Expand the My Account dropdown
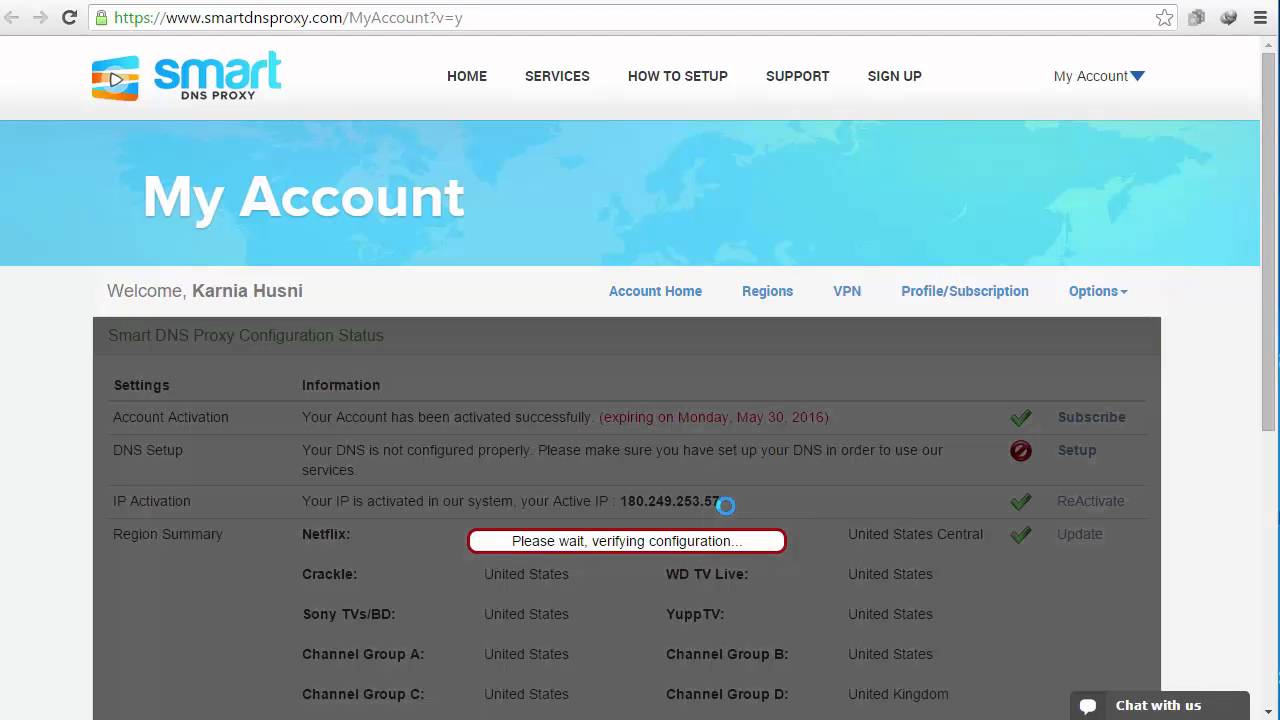This screenshot has height=720, width=1280. [x=1099, y=76]
